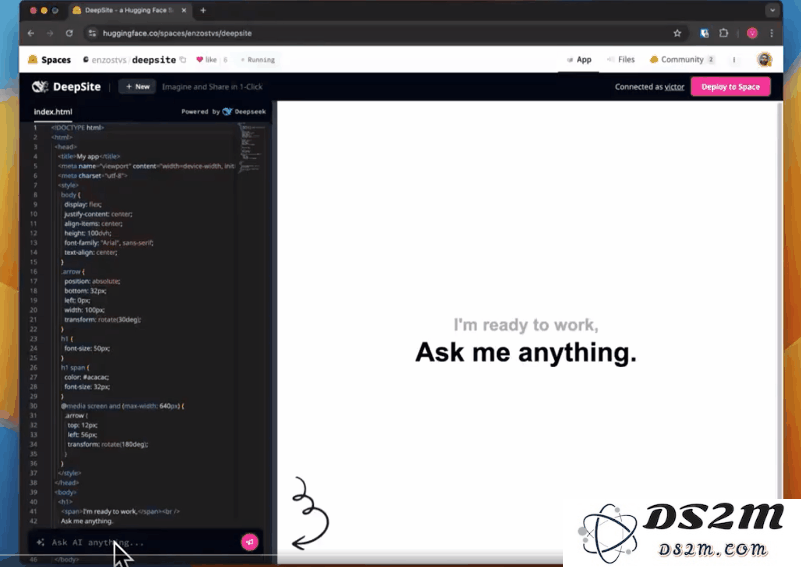Click preview heading Ask me anything.
This screenshot has width=801, height=567.
tap(526, 352)
